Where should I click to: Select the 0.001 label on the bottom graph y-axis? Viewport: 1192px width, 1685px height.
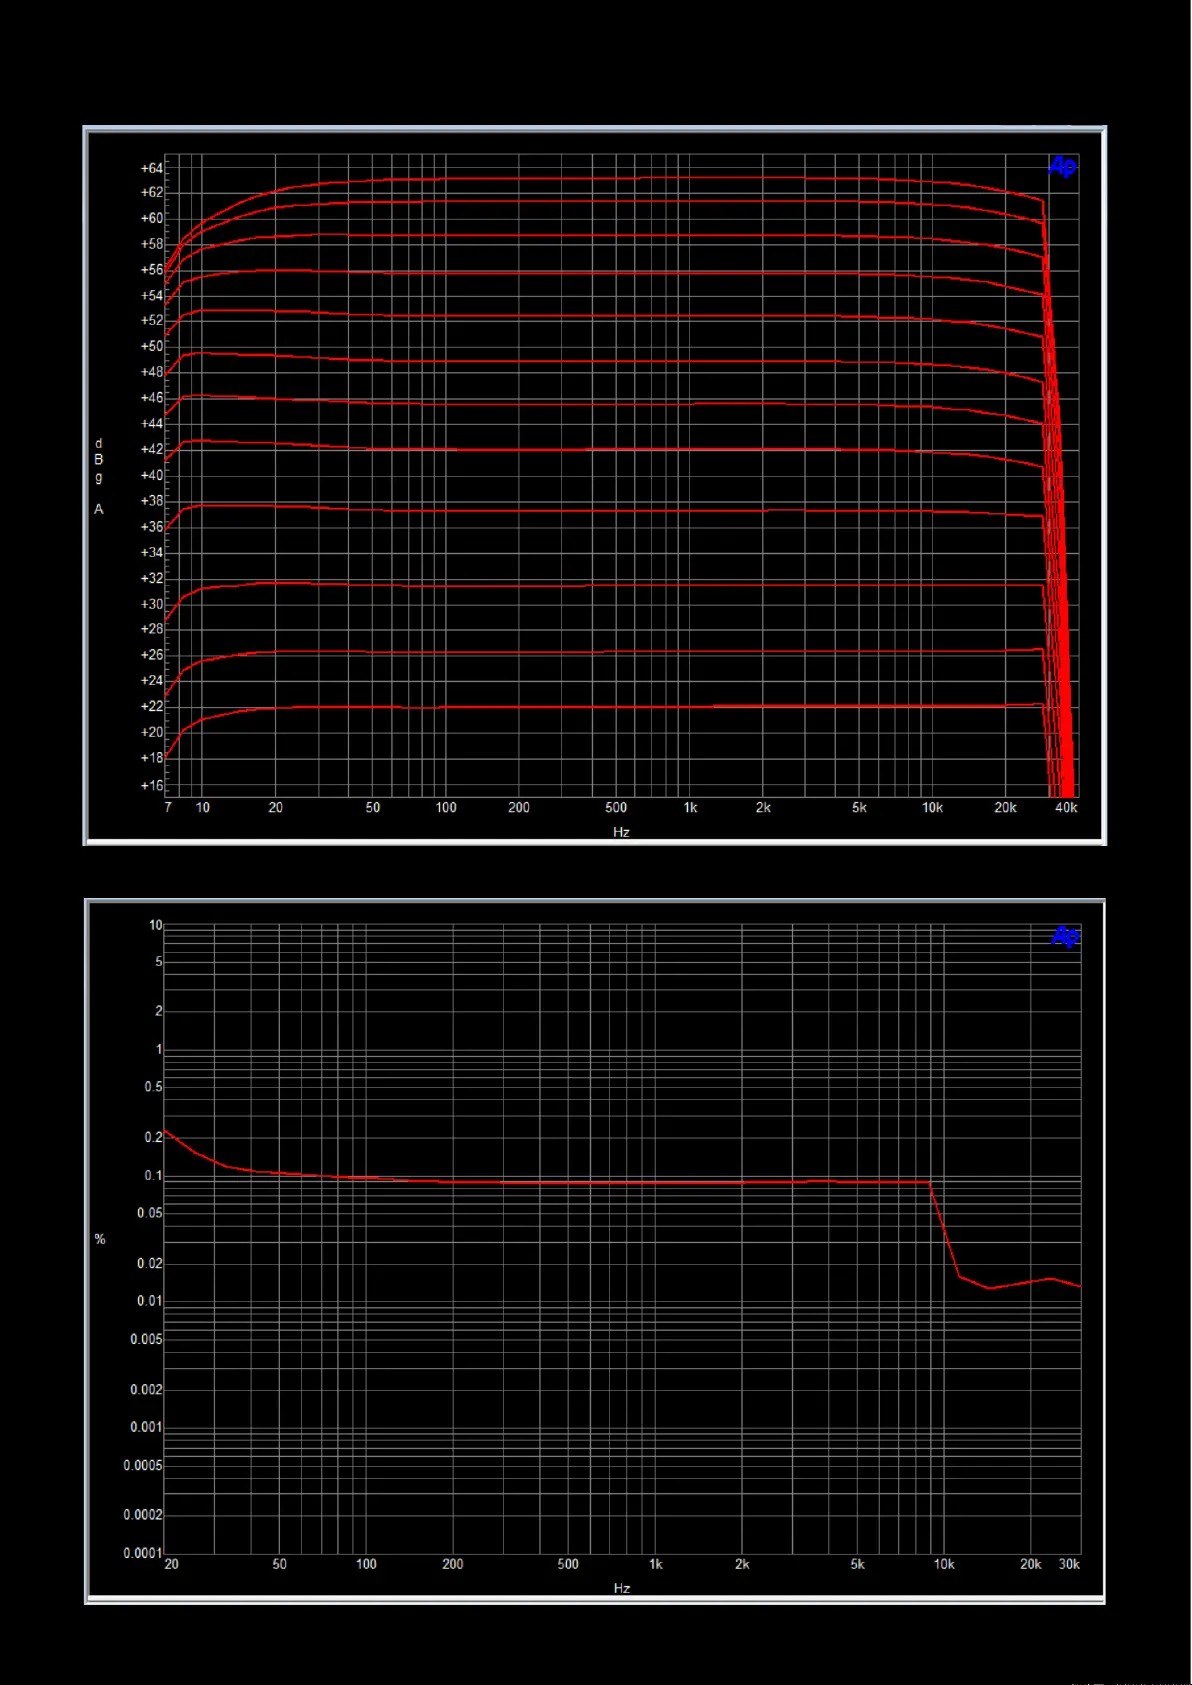tap(147, 1428)
